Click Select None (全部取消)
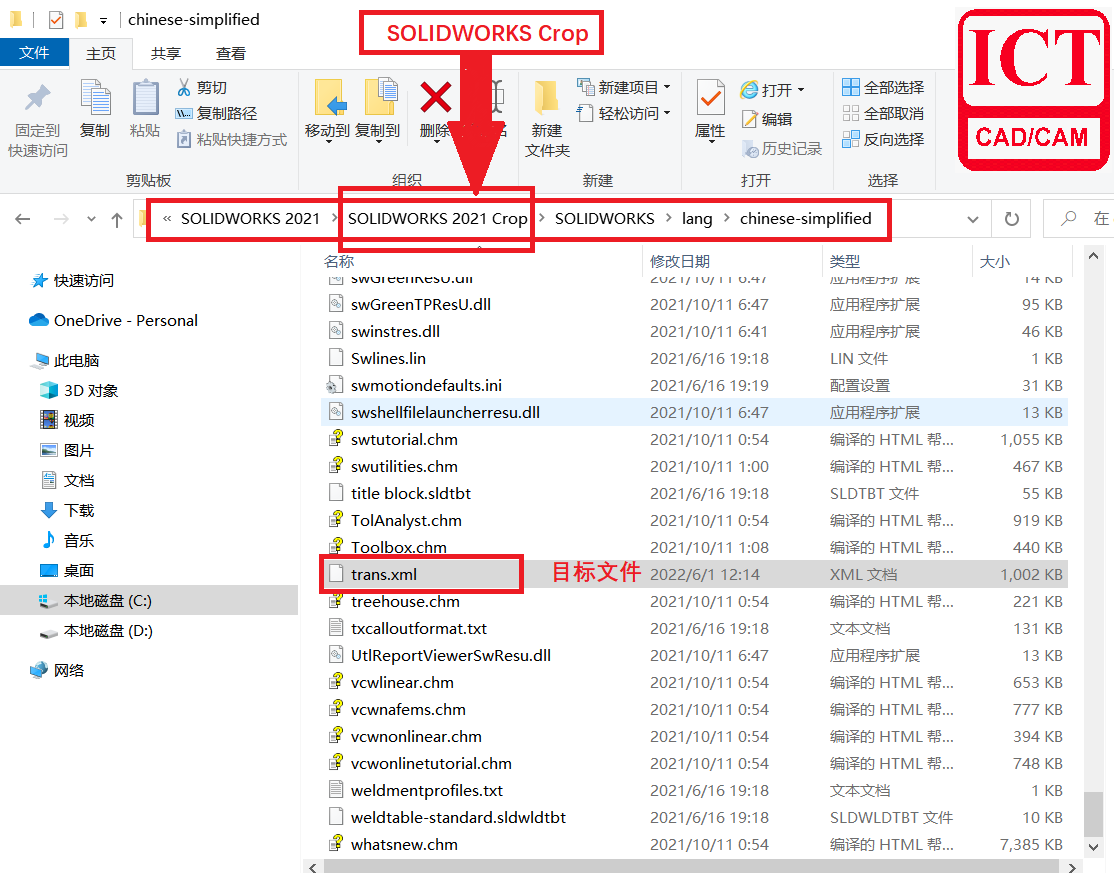Viewport: 1114px width, 873px height. point(883,114)
